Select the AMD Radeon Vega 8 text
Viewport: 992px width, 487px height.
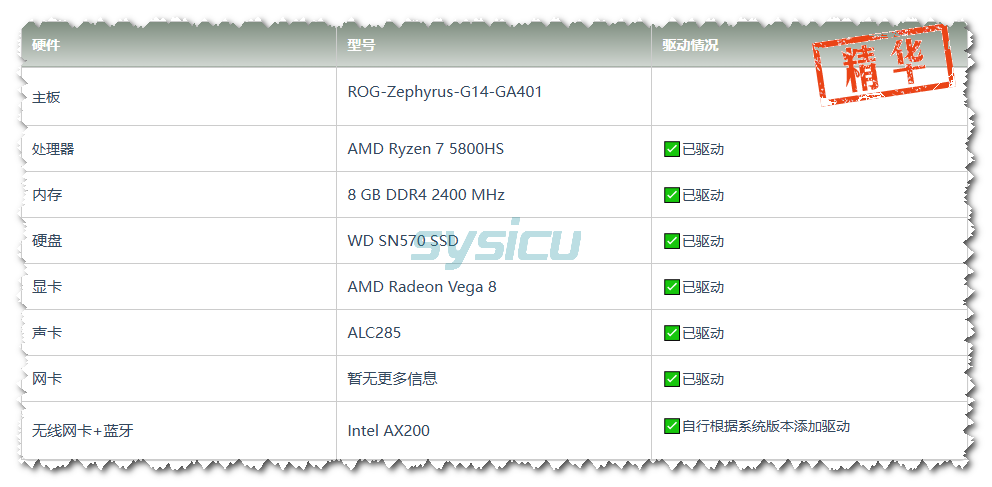click(x=422, y=287)
